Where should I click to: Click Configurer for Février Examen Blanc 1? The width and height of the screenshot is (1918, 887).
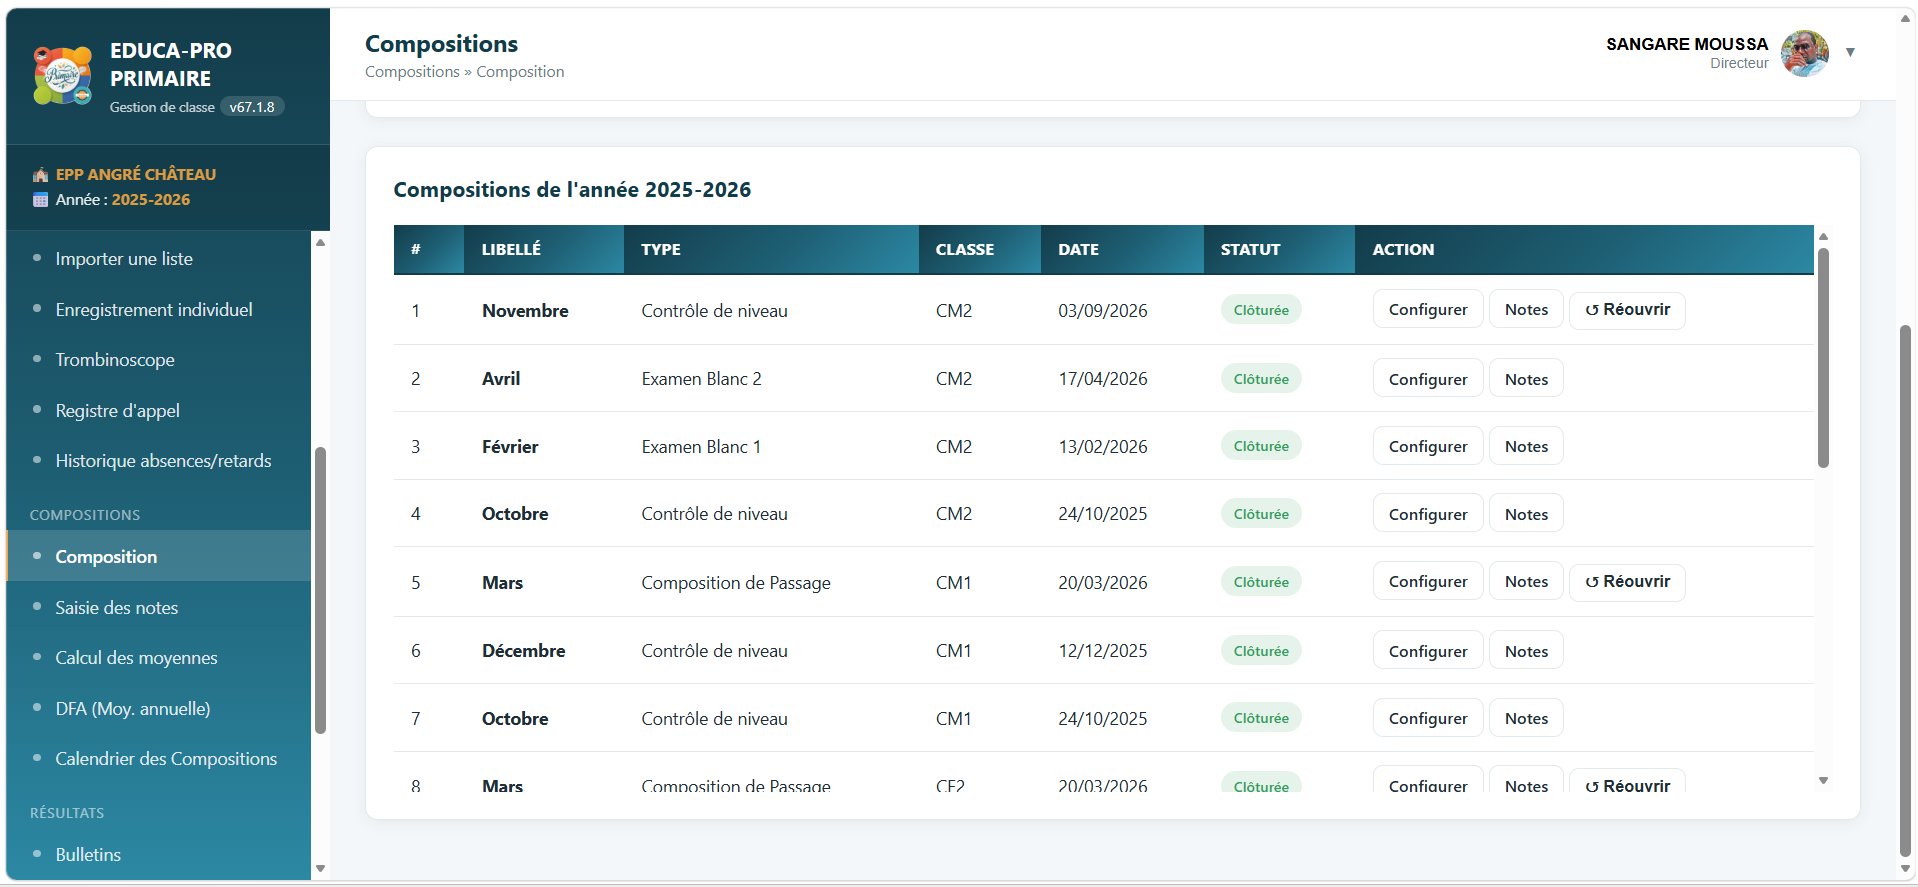(1427, 446)
